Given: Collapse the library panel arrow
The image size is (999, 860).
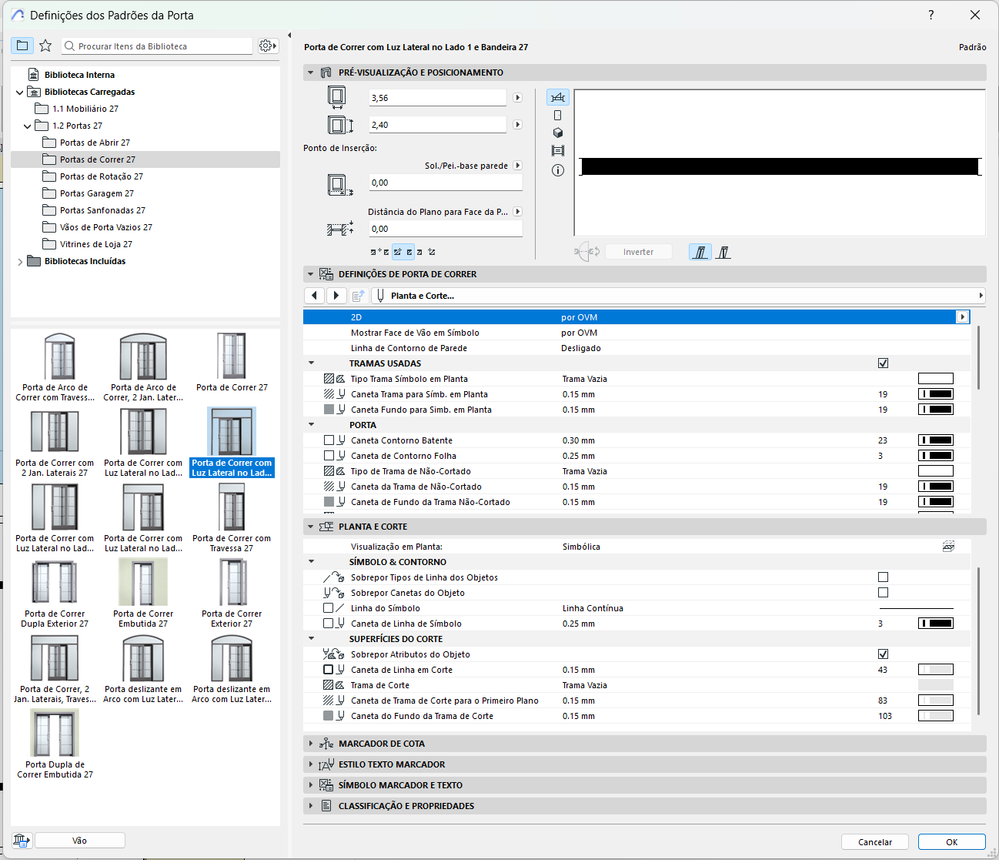Looking at the screenshot, I should pyautogui.click(x=289, y=36).
